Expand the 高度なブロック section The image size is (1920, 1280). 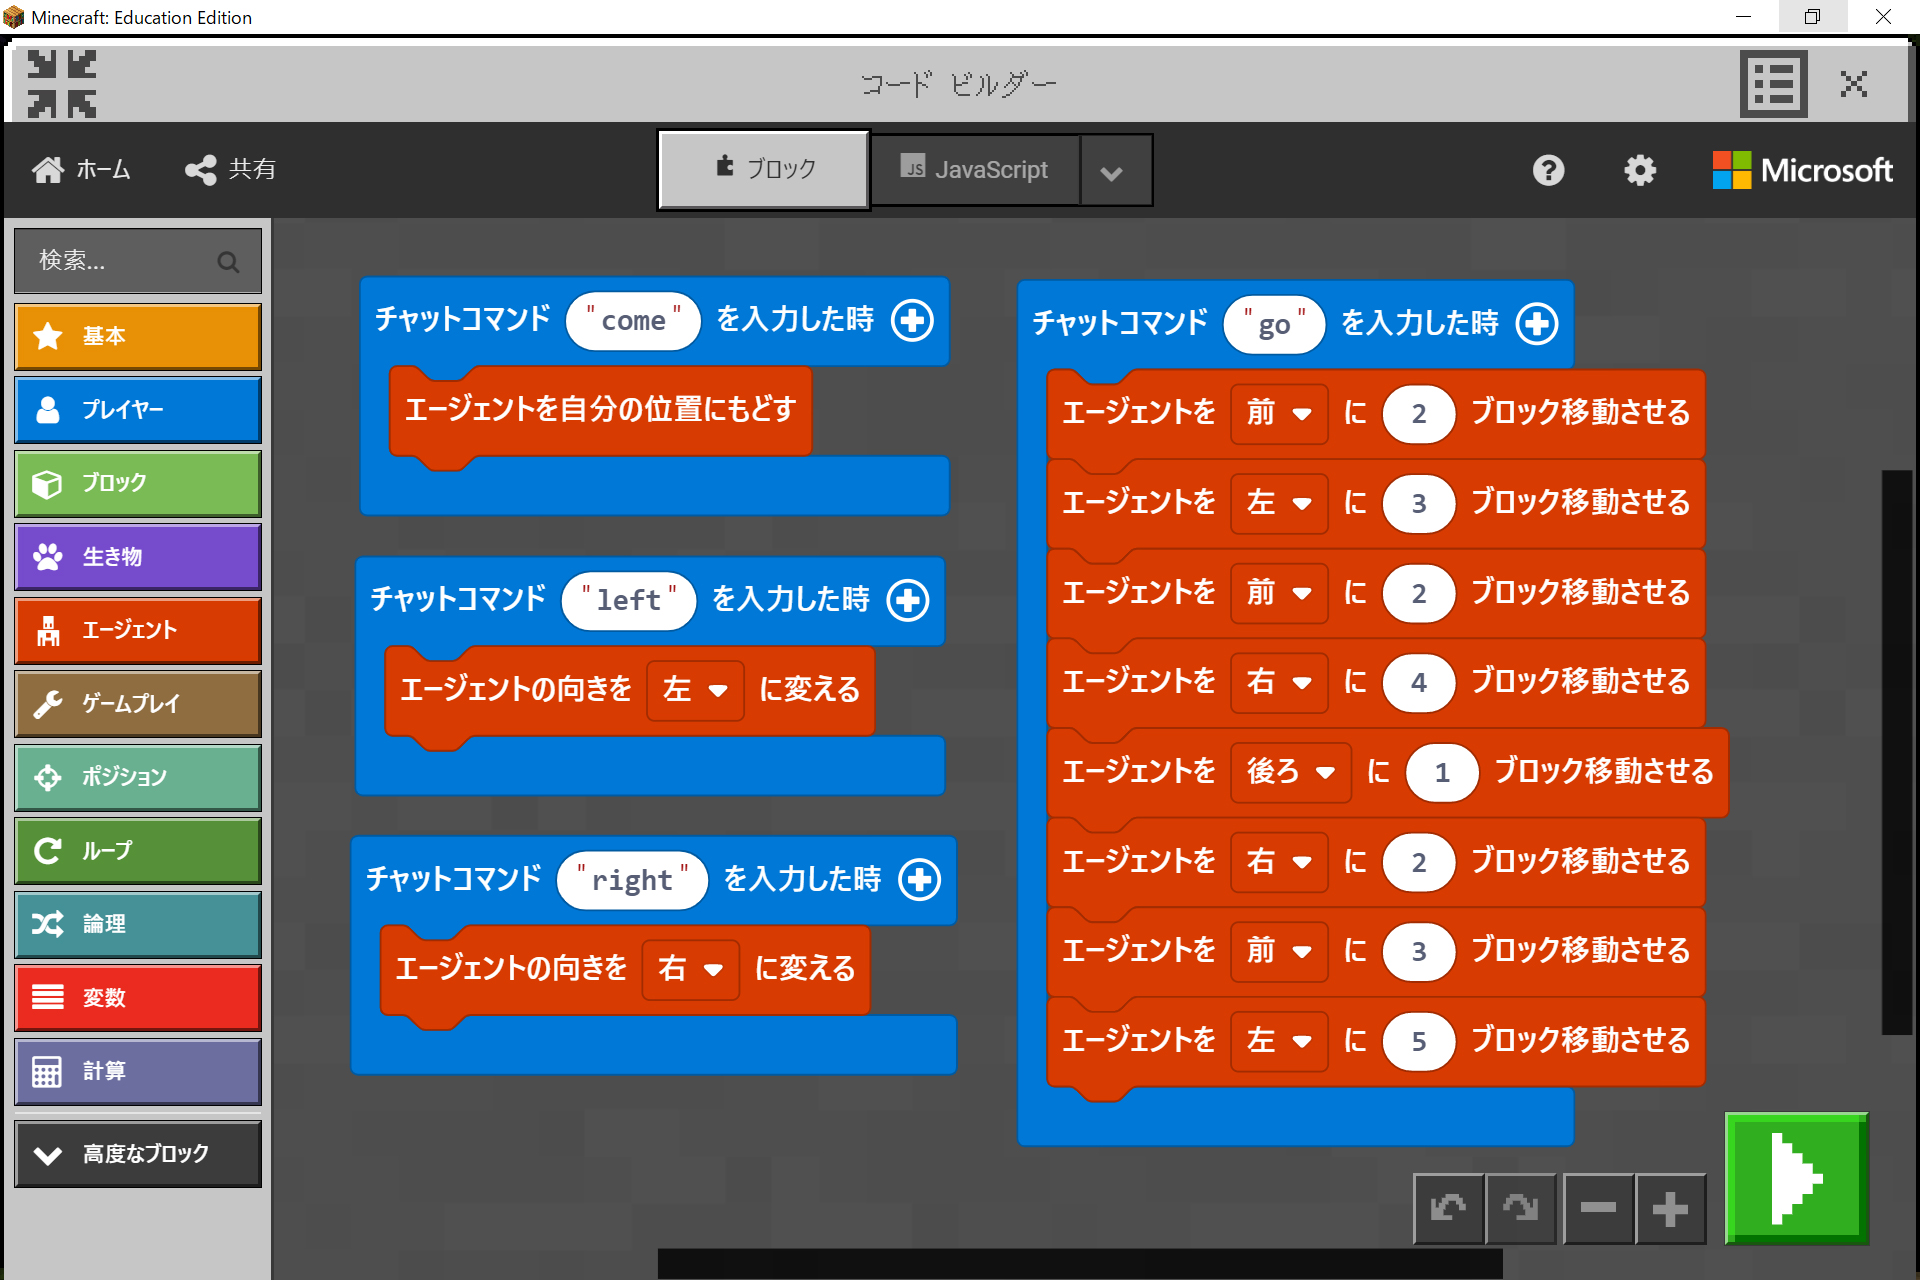[x=138, y=1154]
